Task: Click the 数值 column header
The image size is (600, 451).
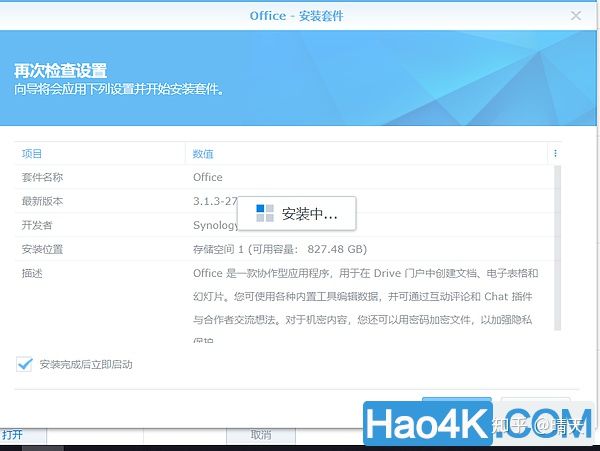Action: 203,154
